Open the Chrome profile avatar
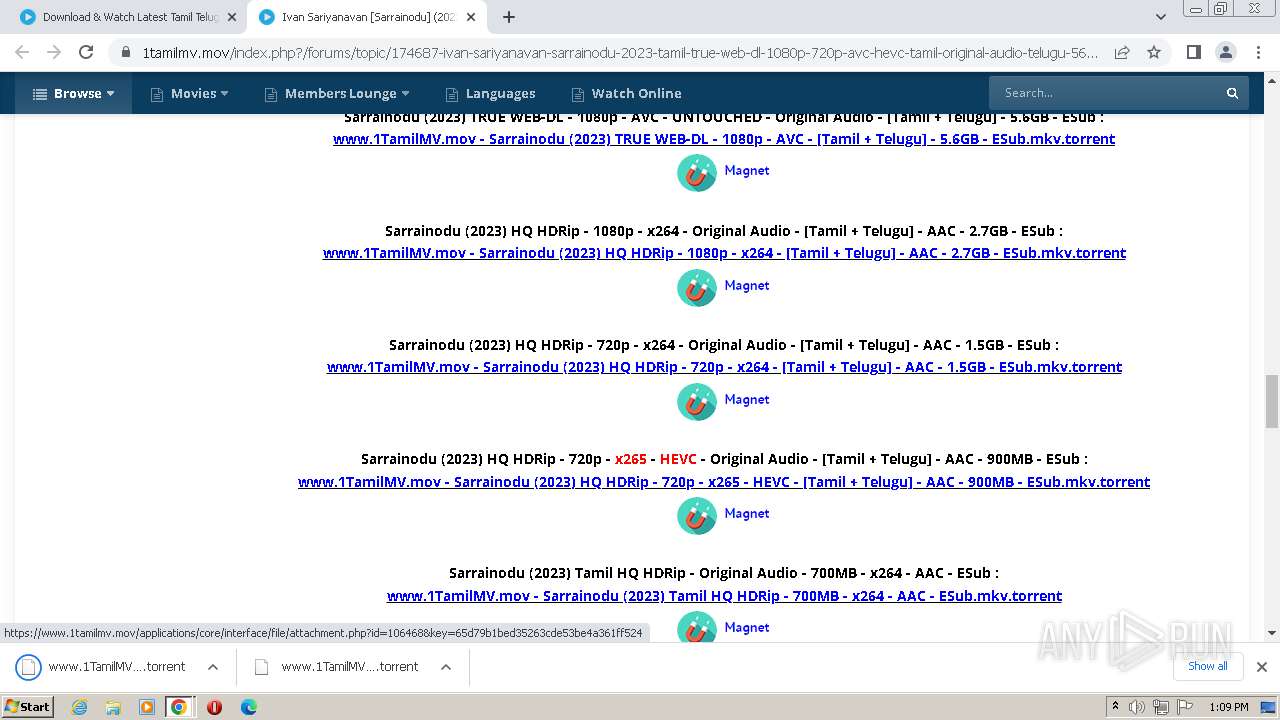The height and width of the screenshot is (720, 1280). pyautogui.click(x=1225, y=52)
